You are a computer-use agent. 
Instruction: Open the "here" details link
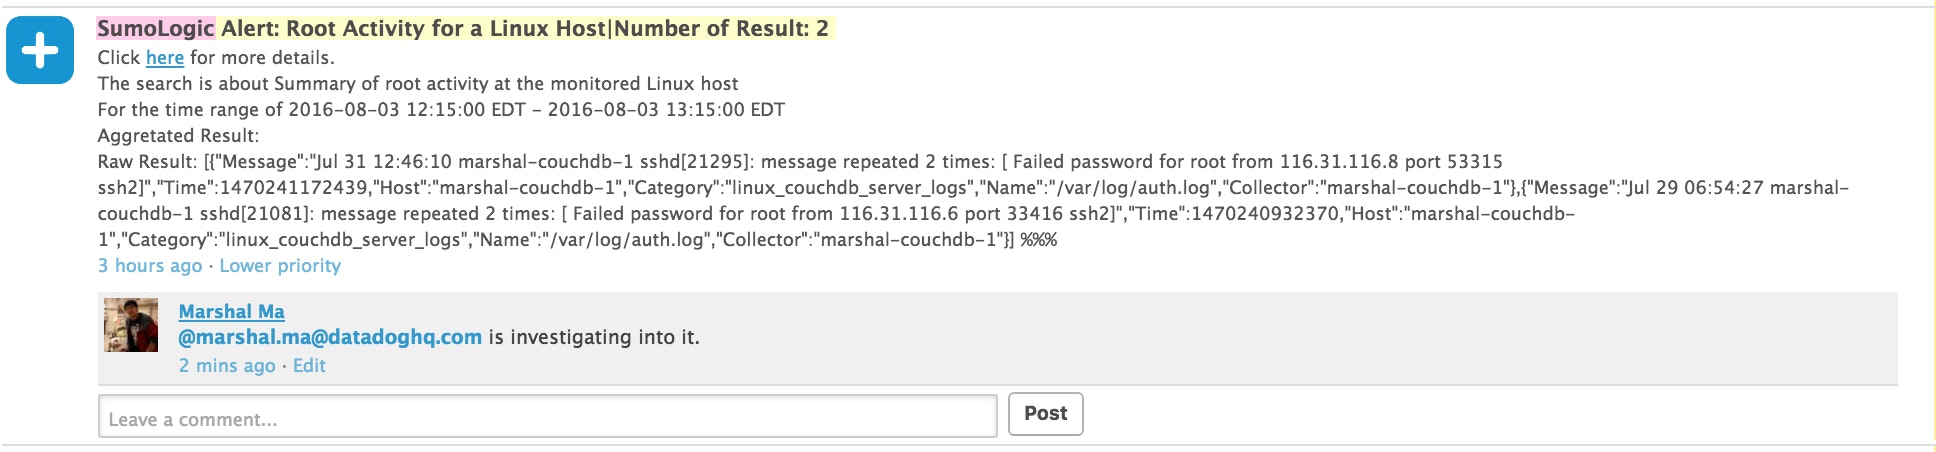click(x=165, y=58)
